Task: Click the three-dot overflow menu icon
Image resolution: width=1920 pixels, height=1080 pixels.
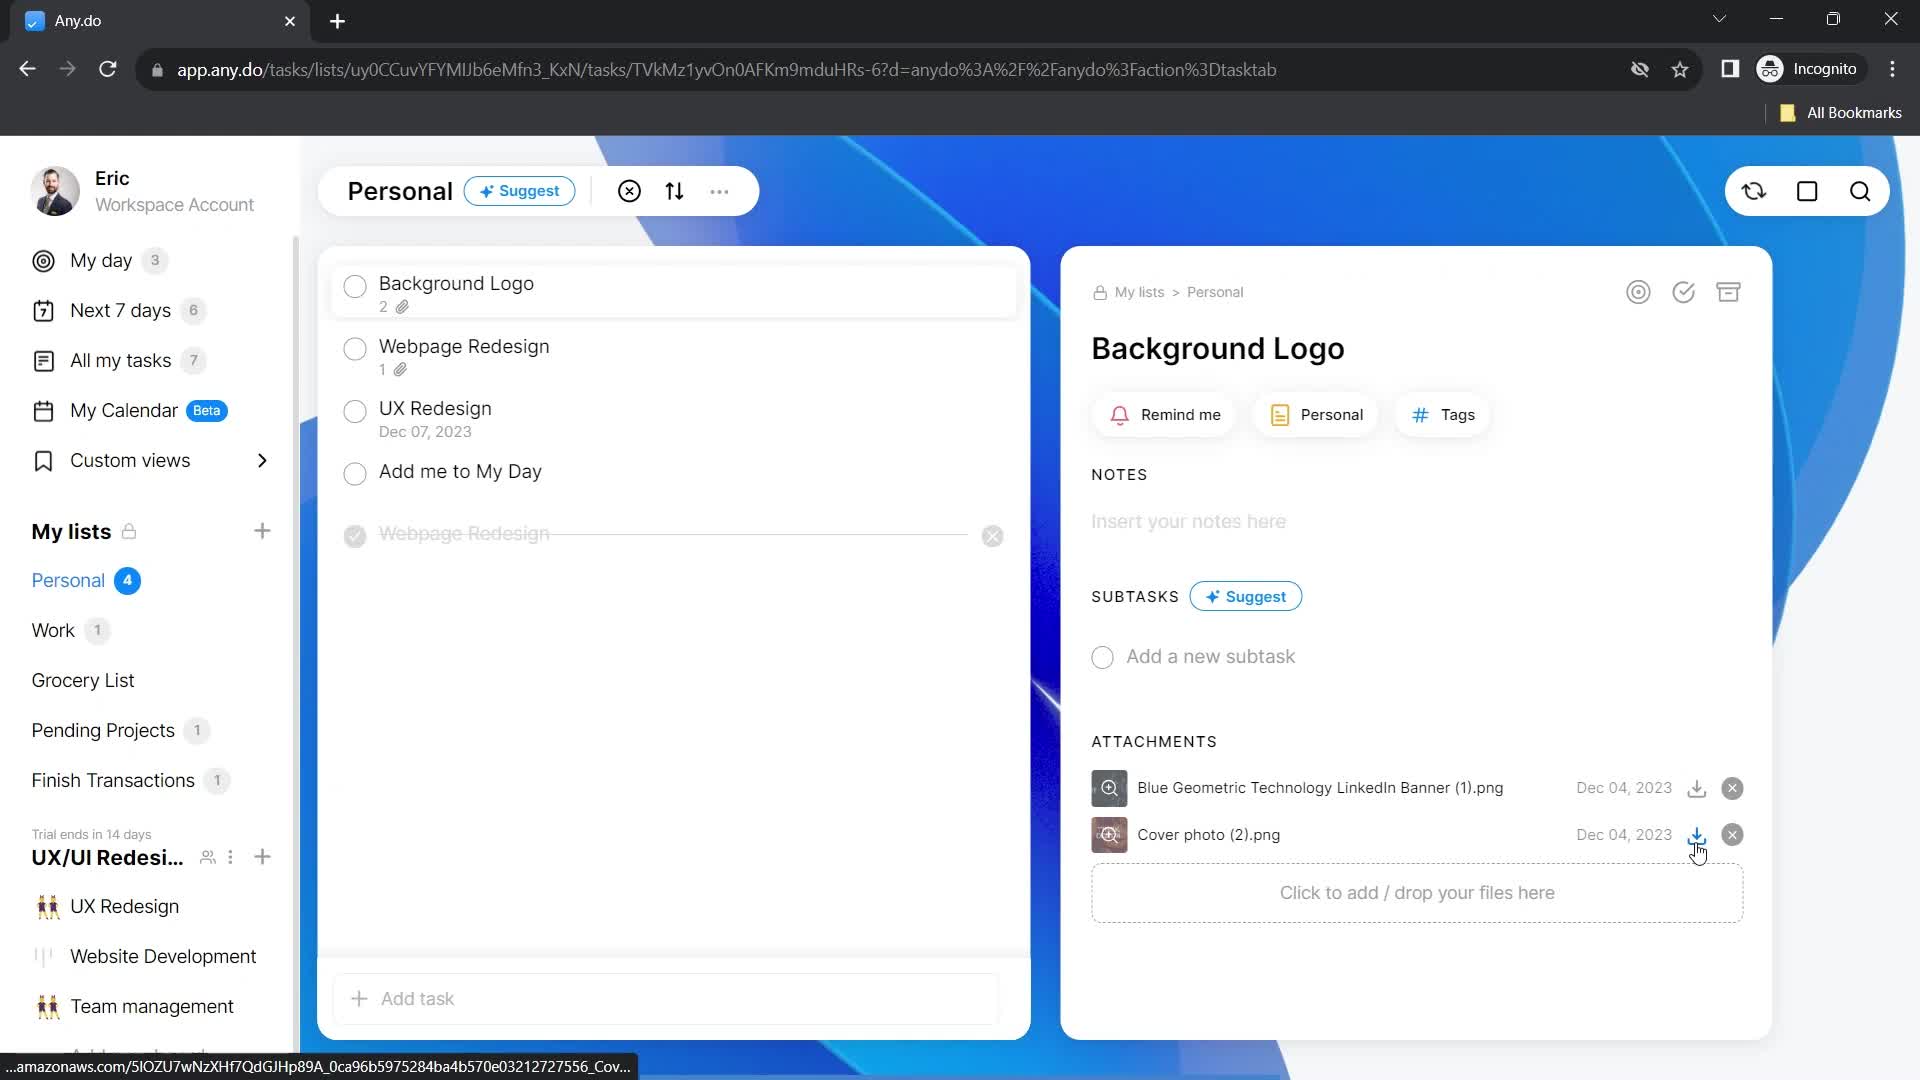Action: click(723, 191)
